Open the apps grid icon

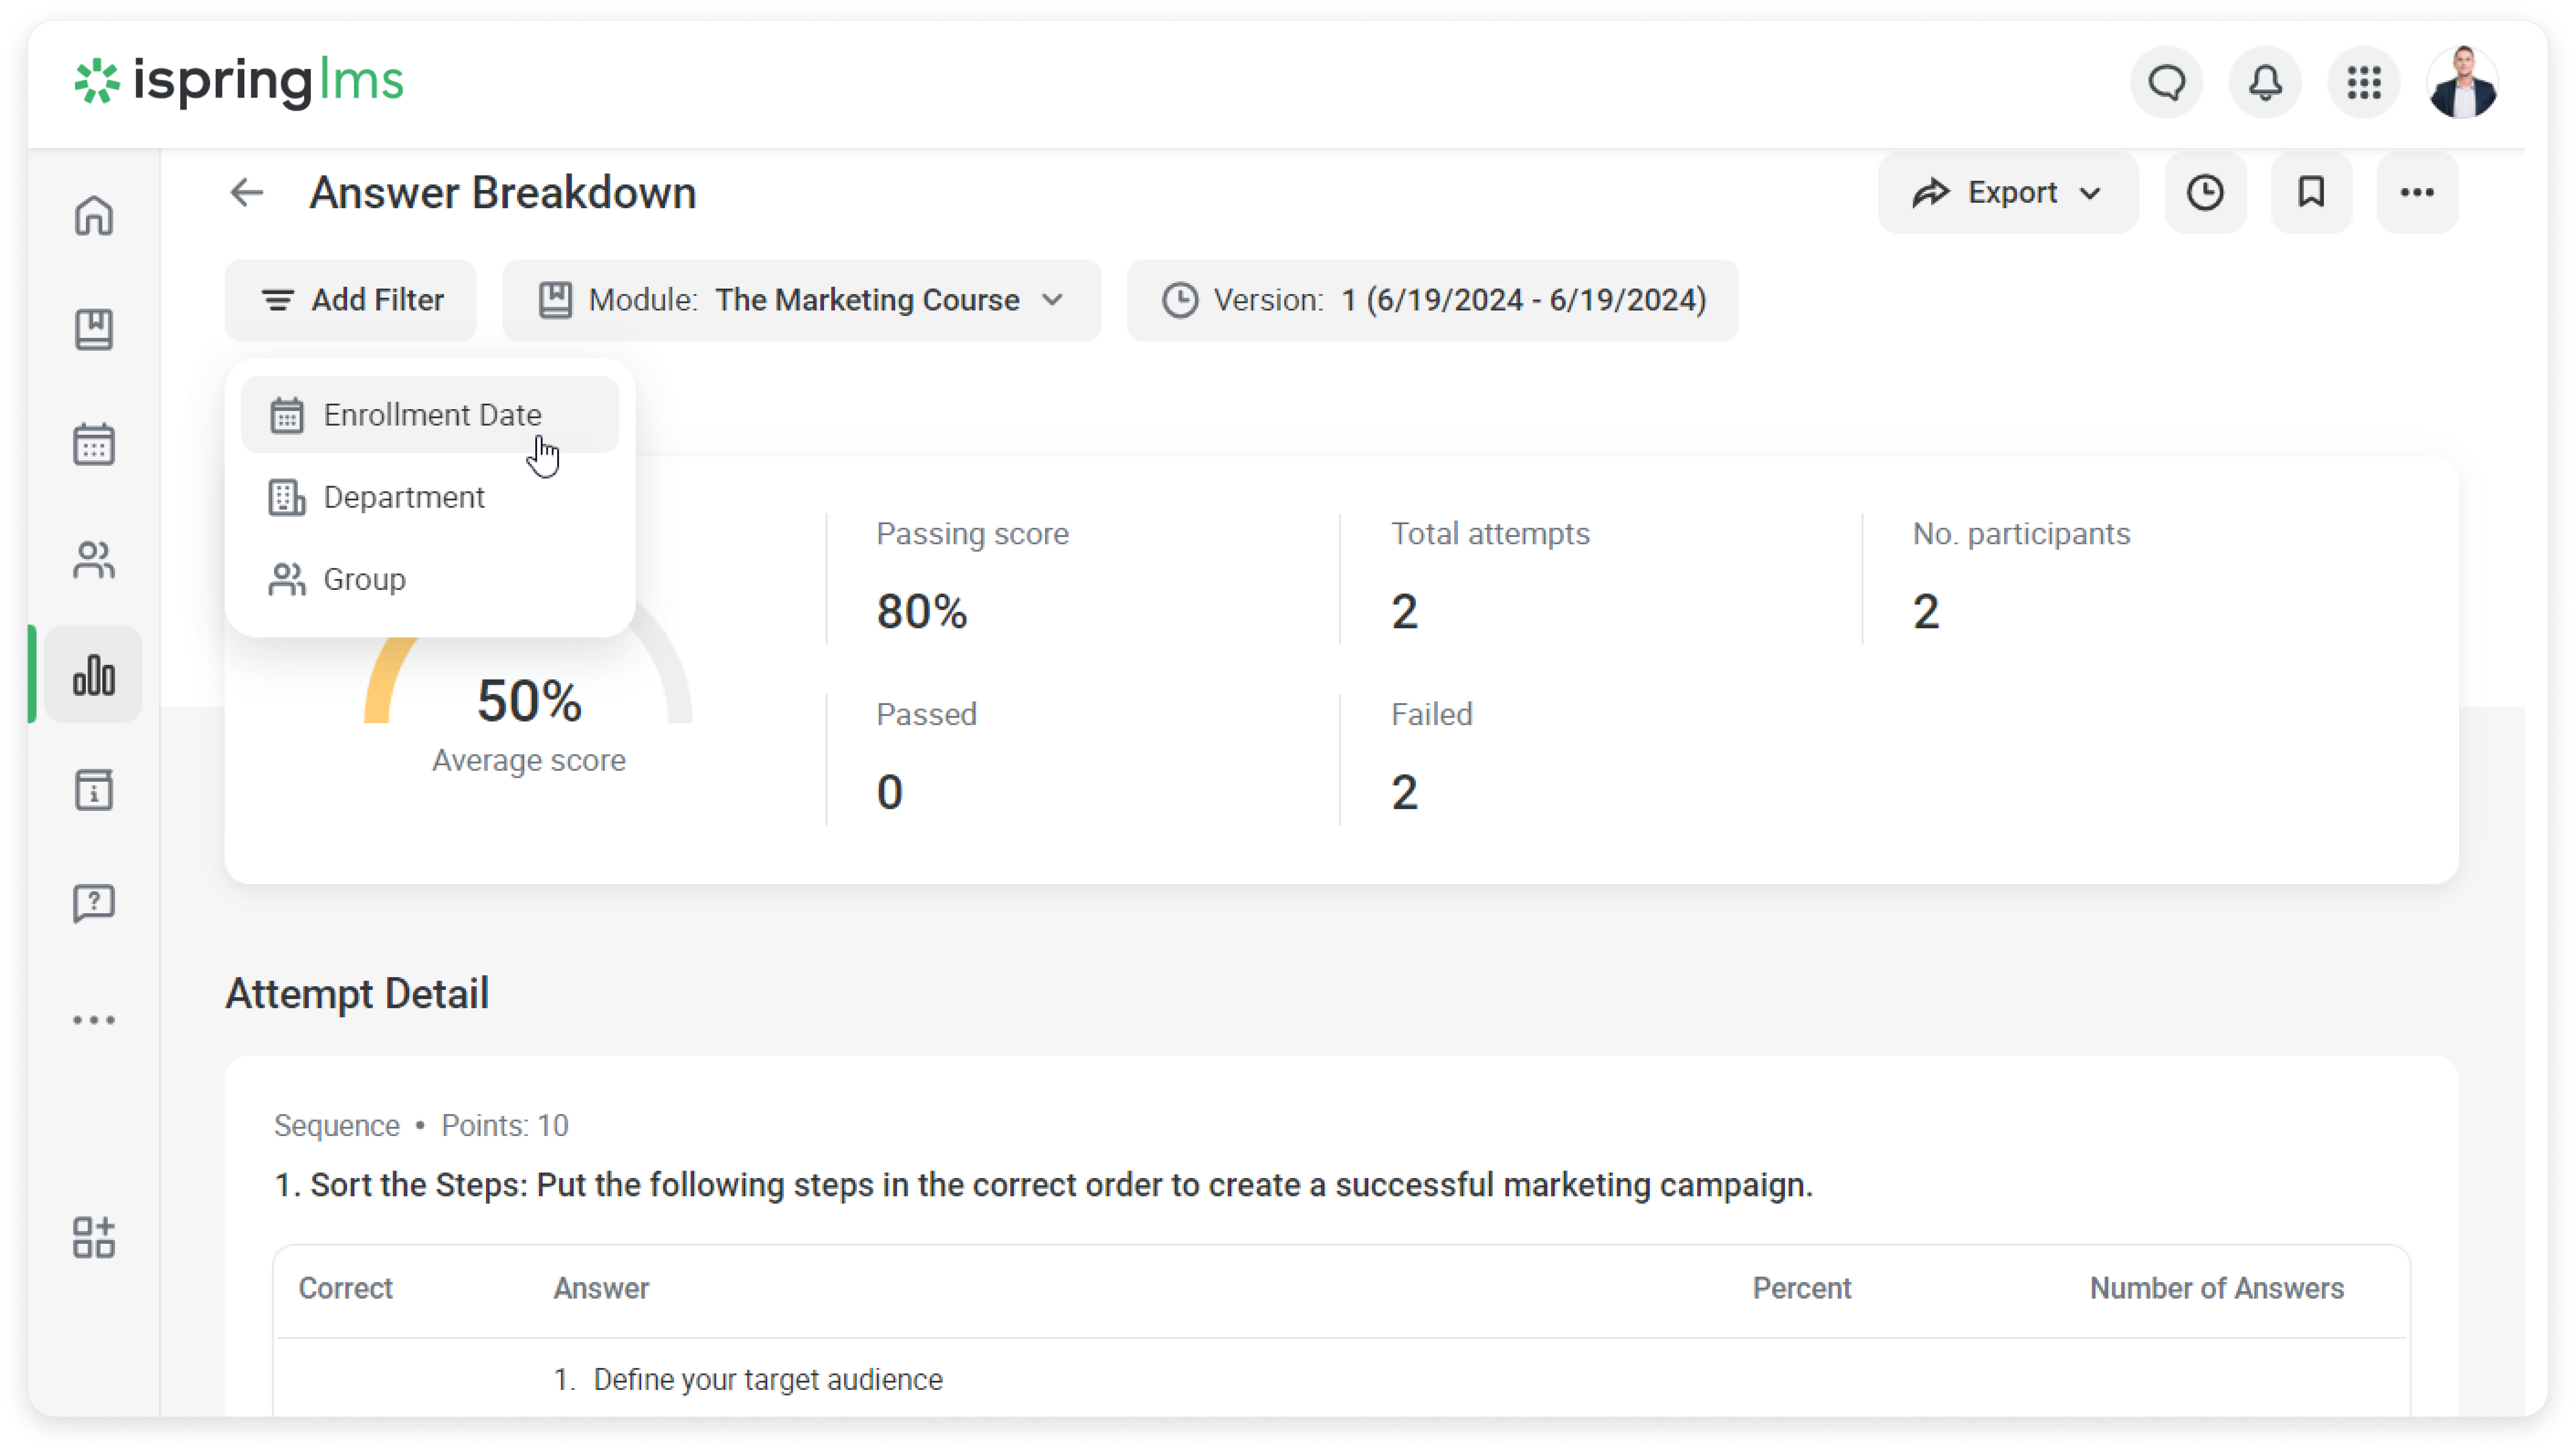[x=2364, y=83]
